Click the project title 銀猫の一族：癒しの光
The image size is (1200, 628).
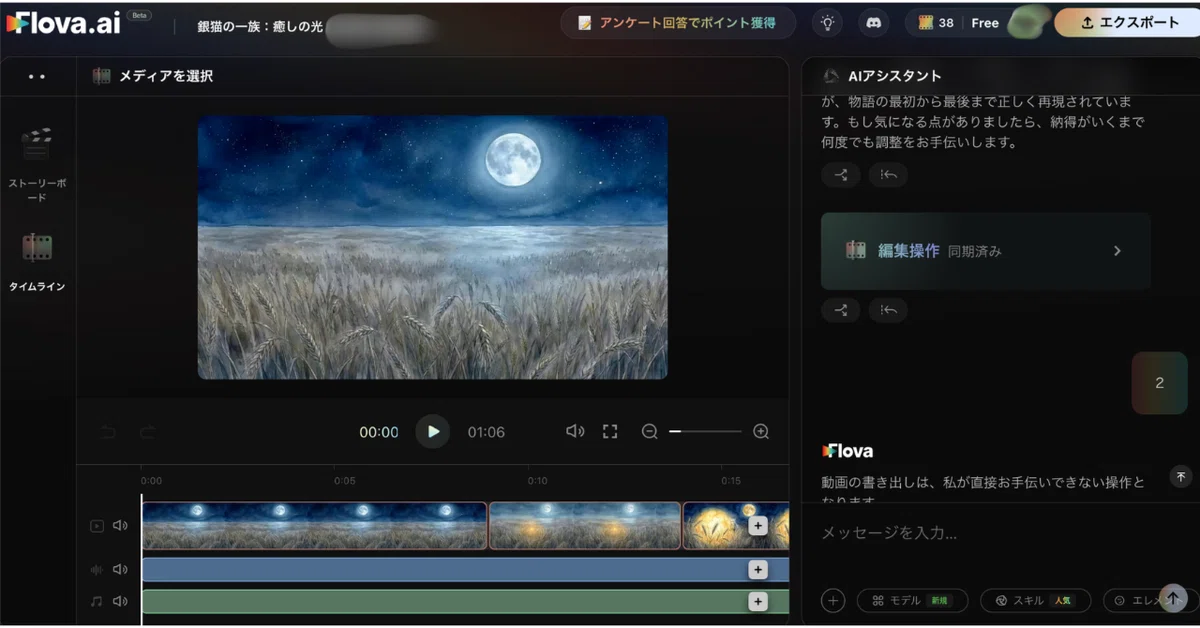[260, 26]
